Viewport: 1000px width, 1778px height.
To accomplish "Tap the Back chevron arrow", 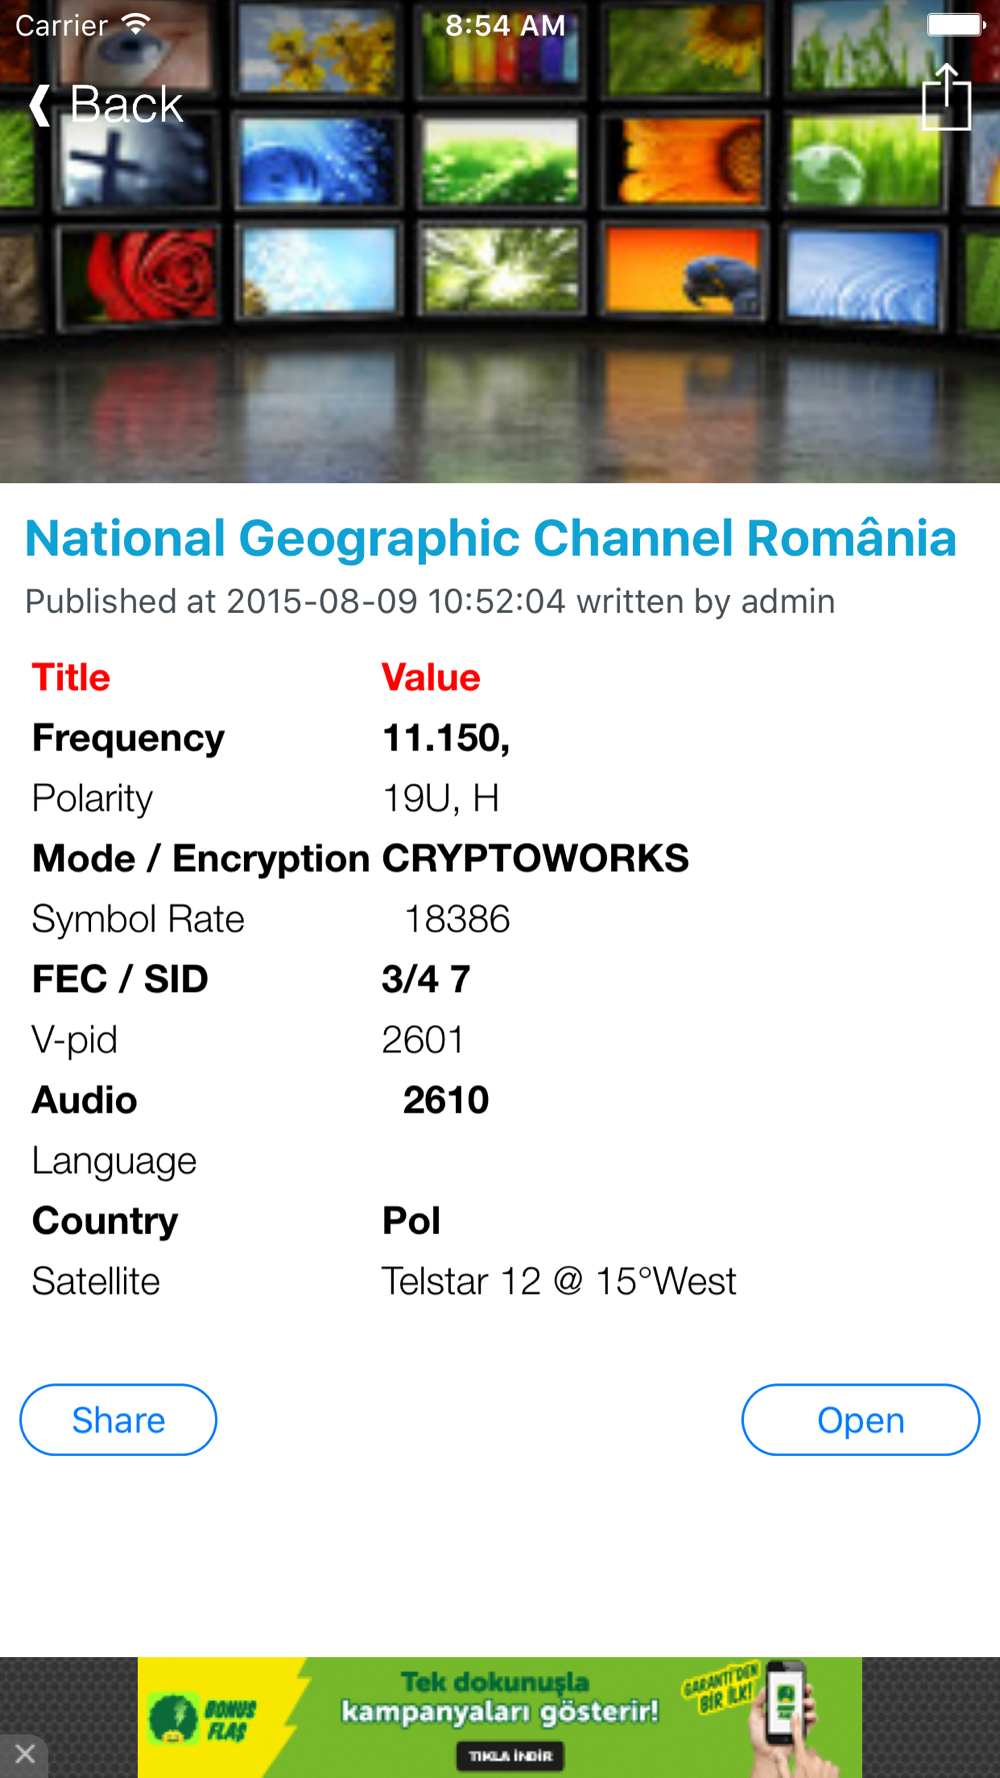I will (40, 105).
